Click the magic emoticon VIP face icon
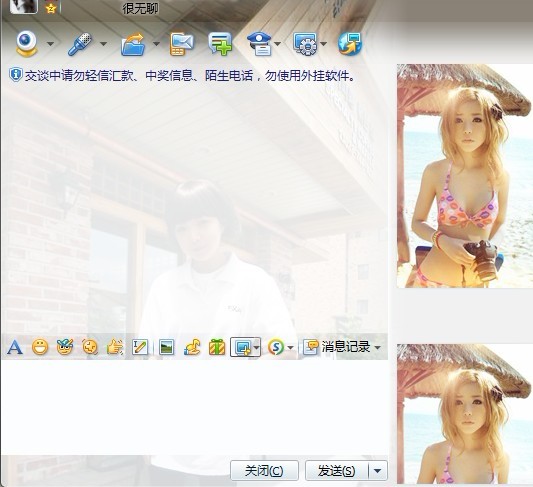This screenshot has height=487, width=533. pos(65,347)
